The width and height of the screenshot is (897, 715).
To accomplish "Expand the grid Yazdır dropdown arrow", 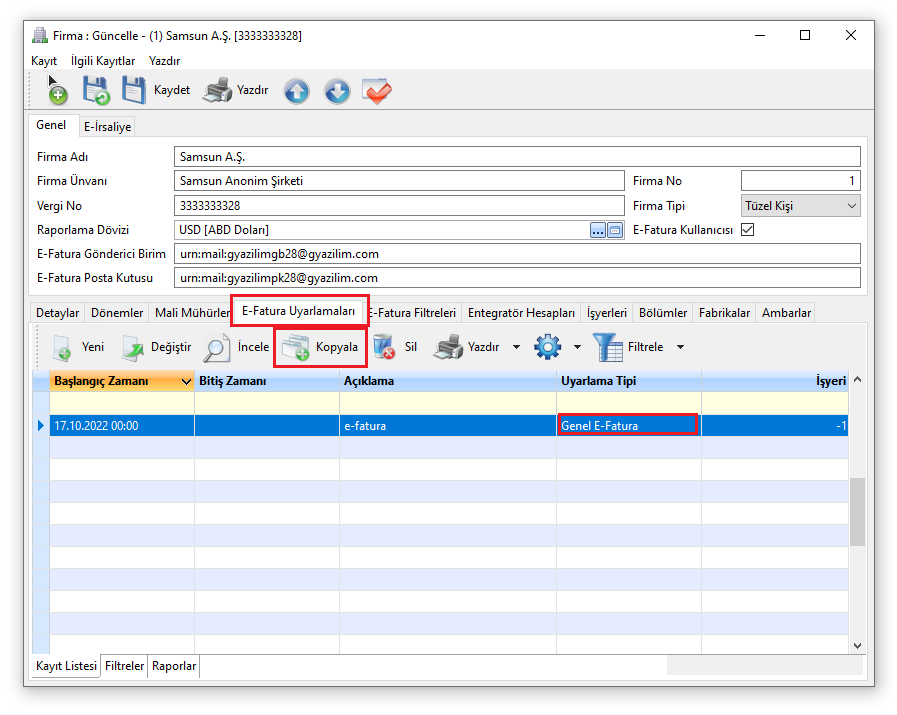I will point(516,347).
